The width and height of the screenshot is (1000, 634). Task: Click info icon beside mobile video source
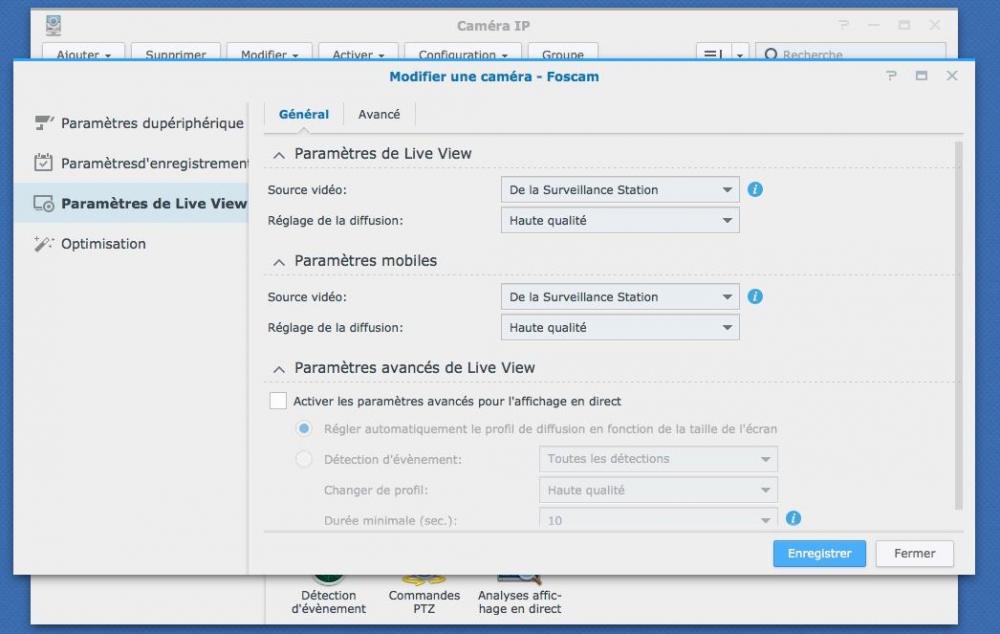[755, 296]
